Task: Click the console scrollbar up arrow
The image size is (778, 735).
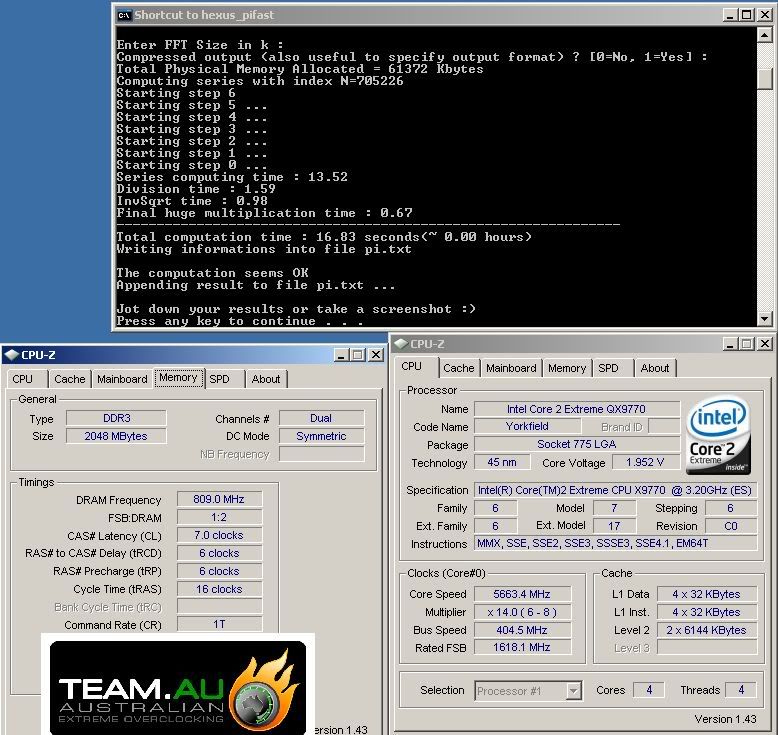Action: pos(765,35)
